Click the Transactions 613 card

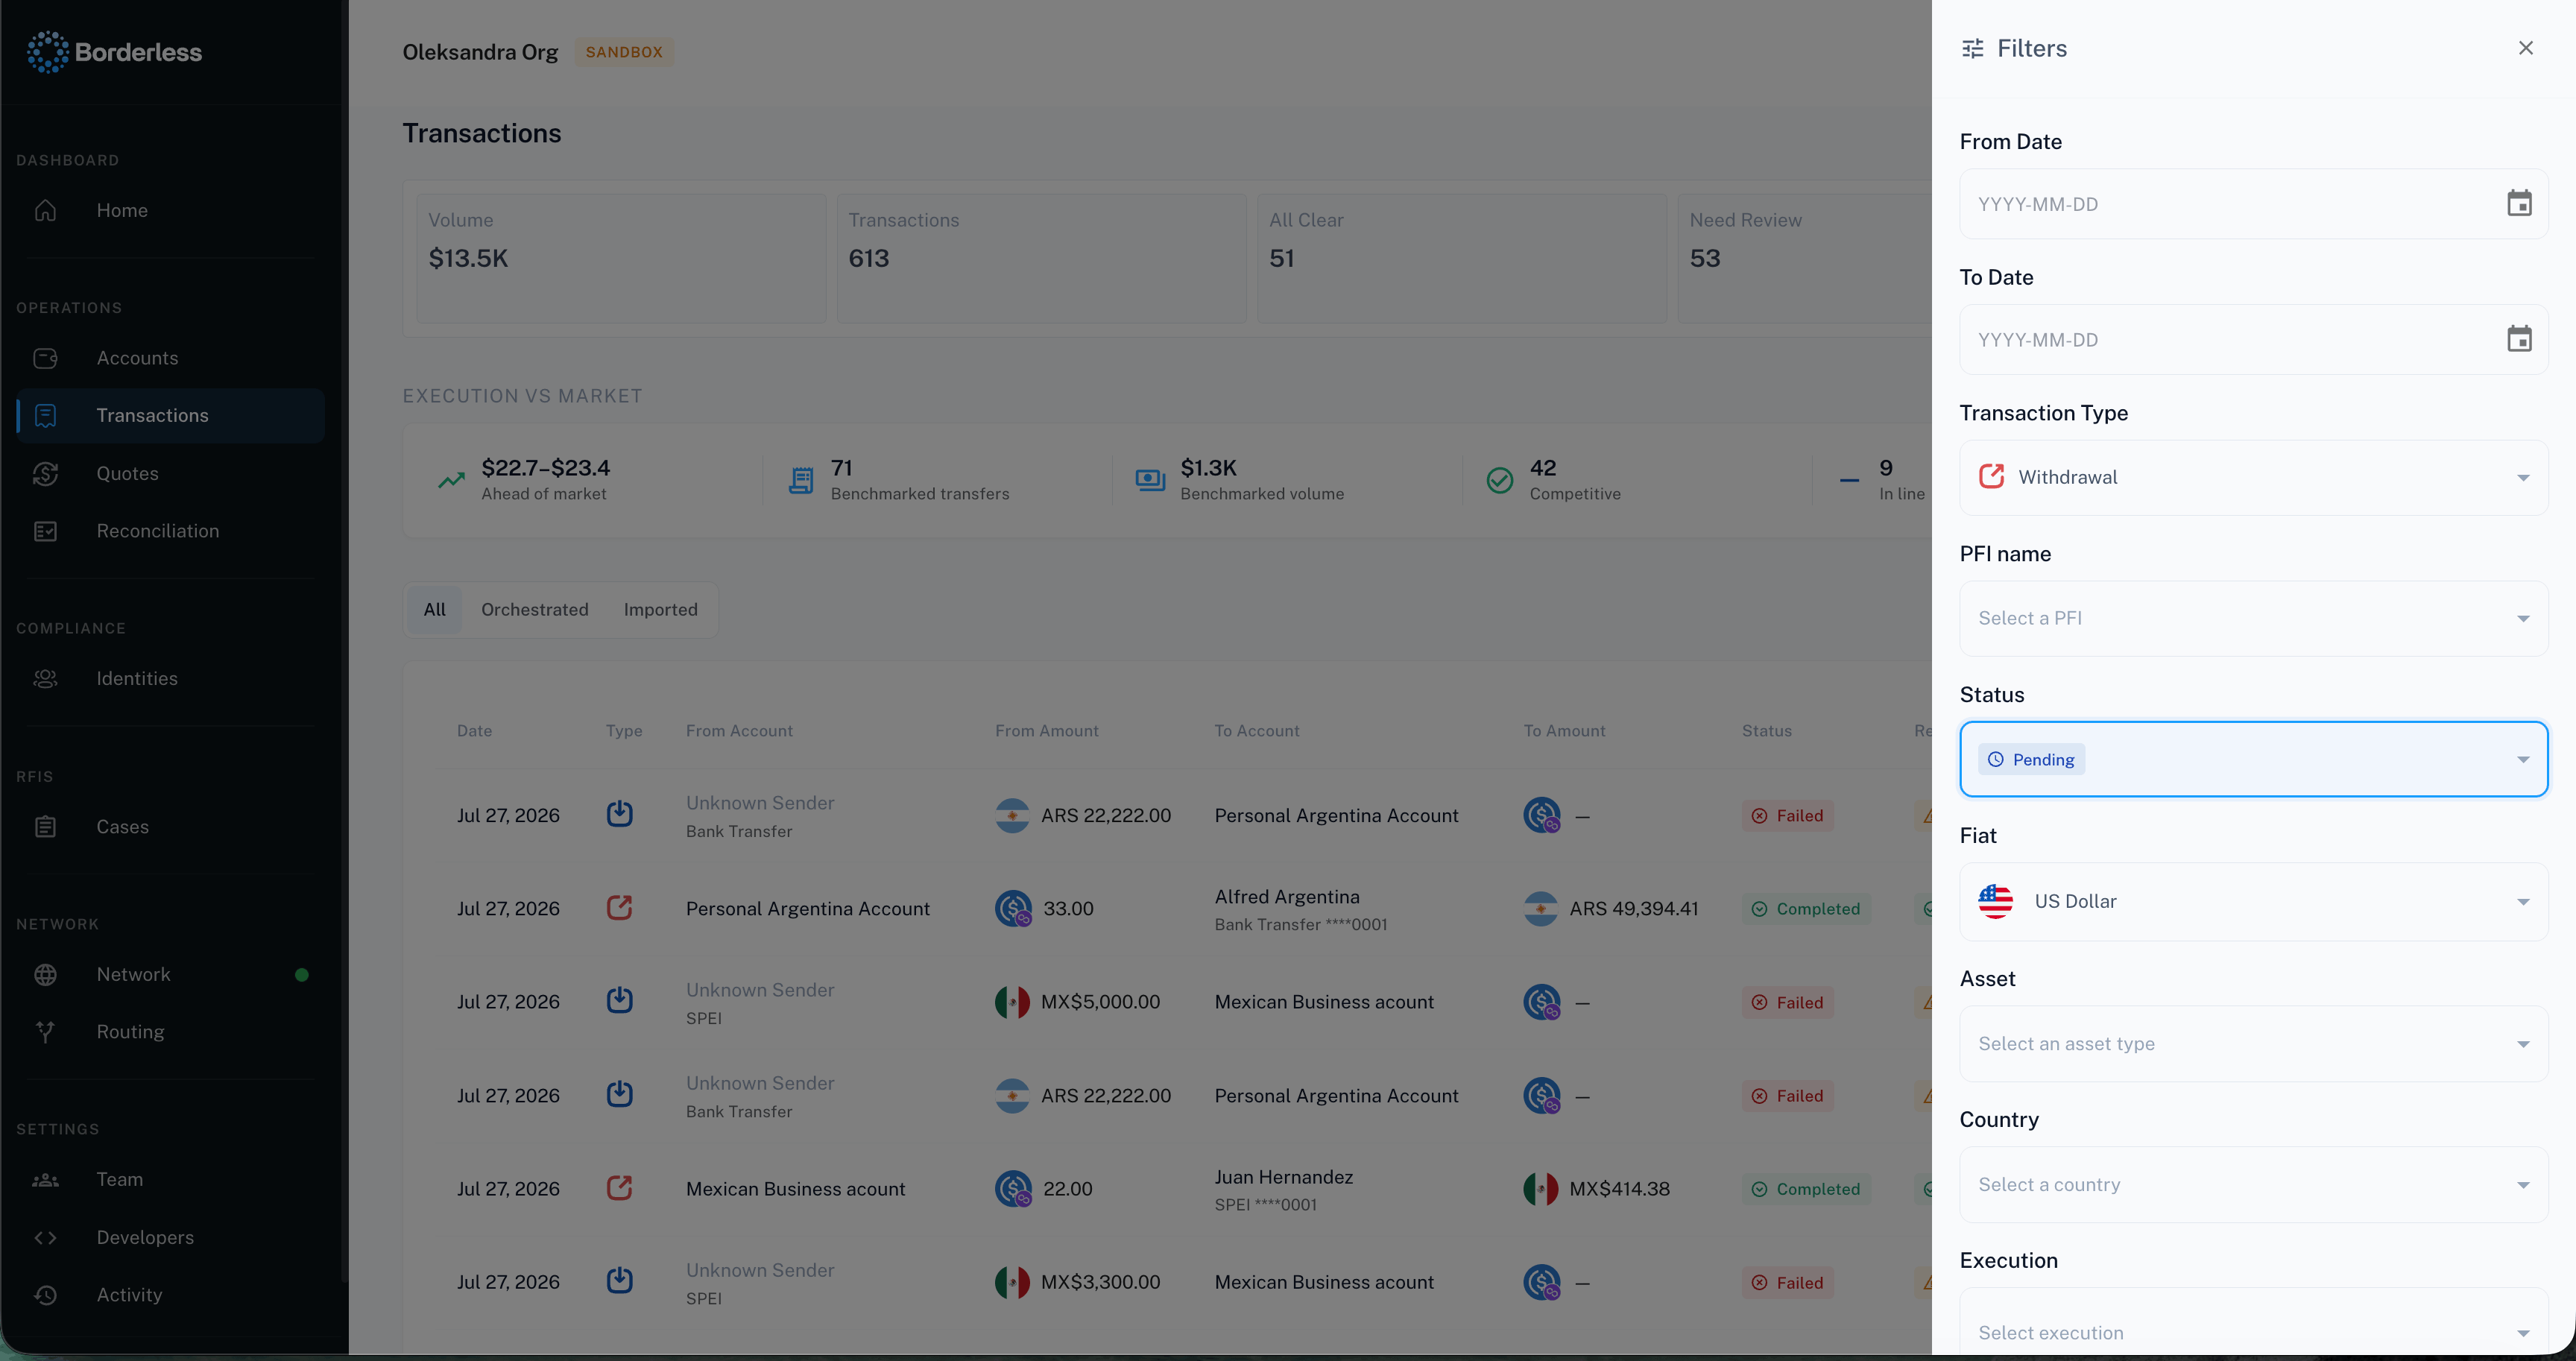(1041, 258)
